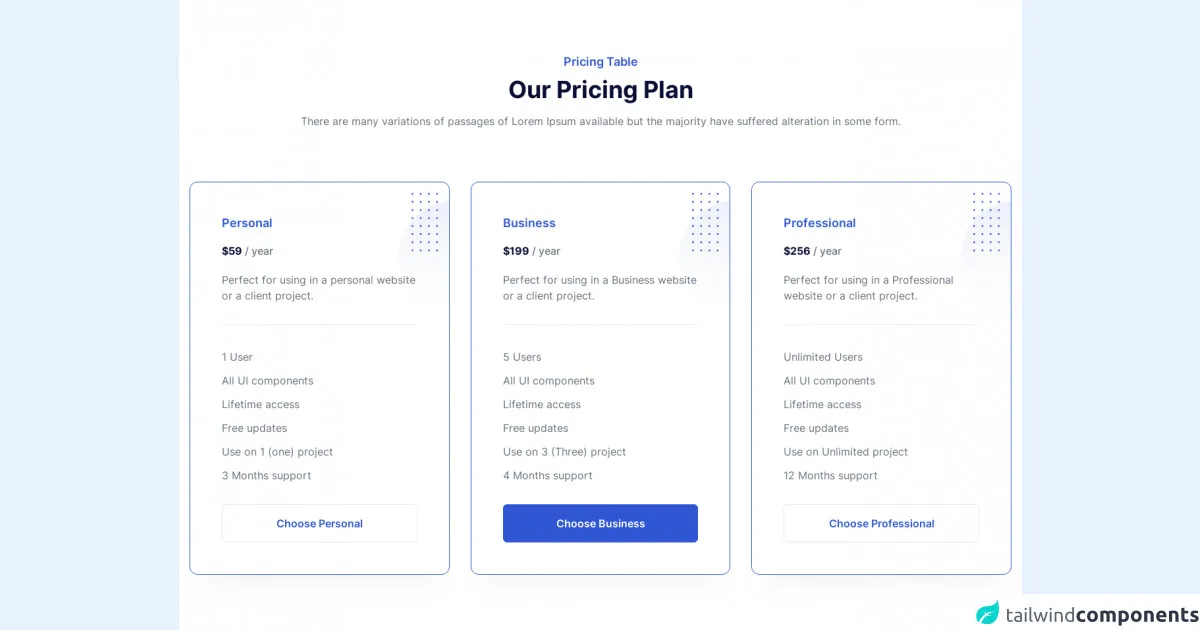Click the Pricing Table label
Viewport: 1200px width, 630px height.
(x=600, y=62)
